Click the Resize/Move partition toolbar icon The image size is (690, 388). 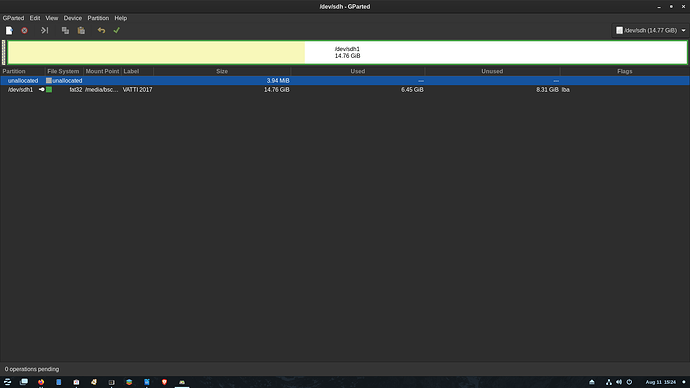coord(44,30)
